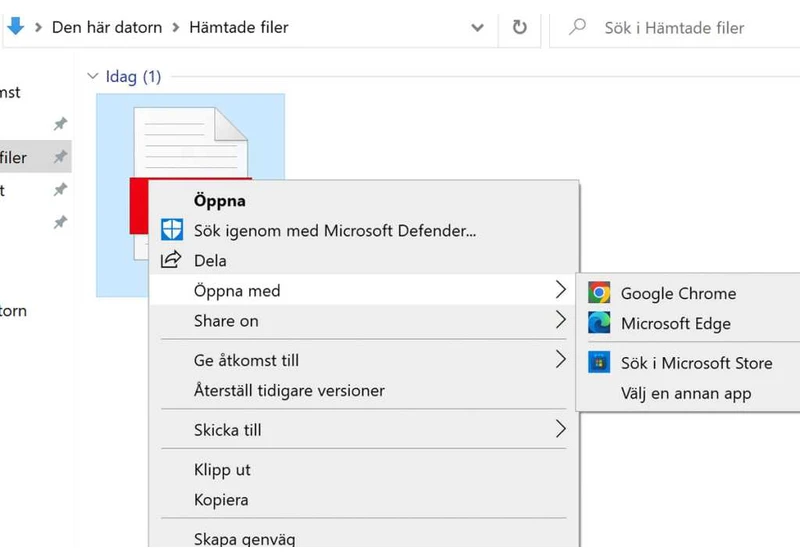
Task: Expand the arrow beside Share on
Action: 561,320
